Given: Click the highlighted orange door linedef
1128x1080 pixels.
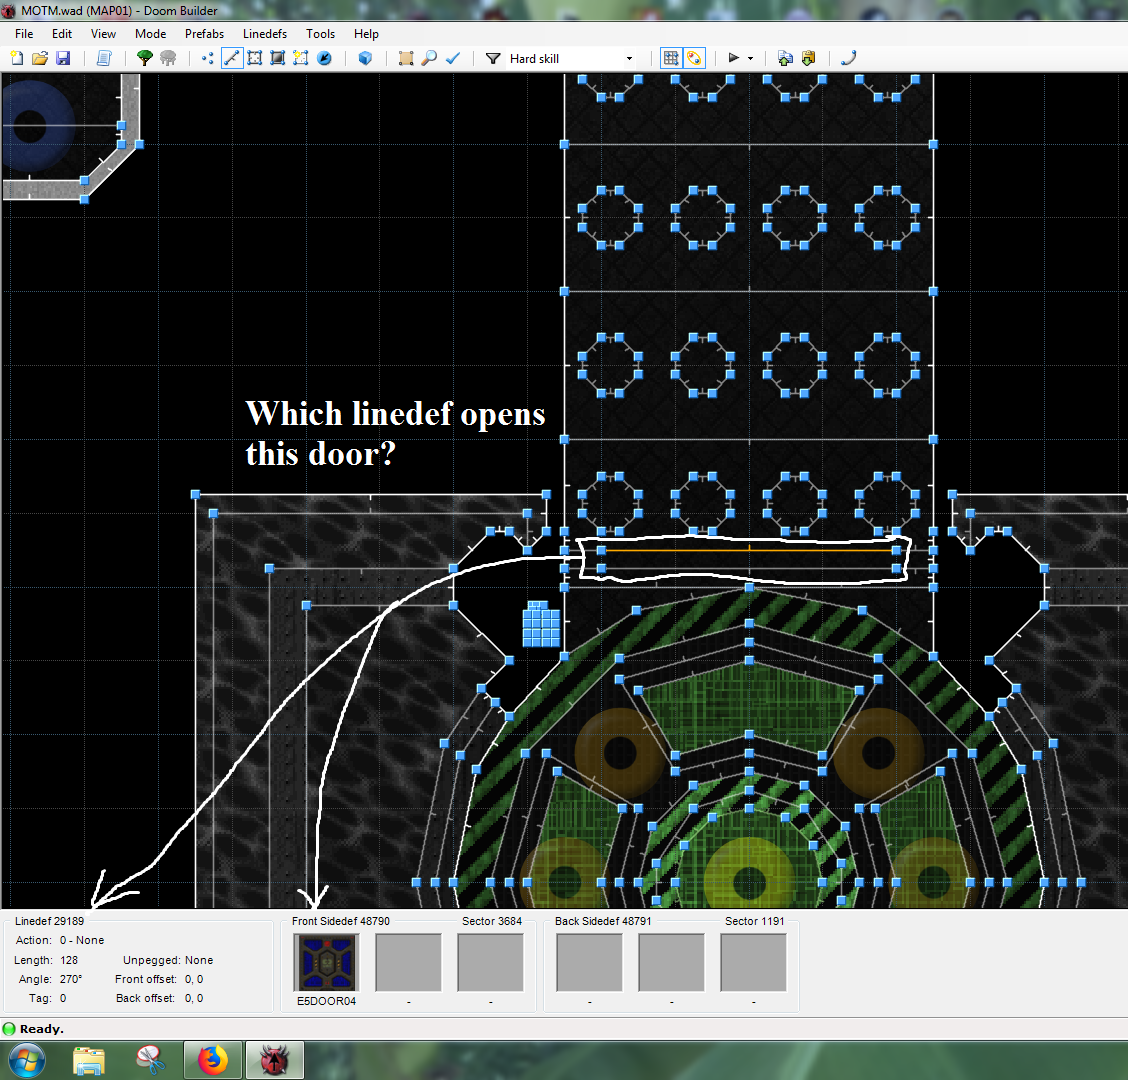Looking at the screenshot, I should click(x=749, y=550).
